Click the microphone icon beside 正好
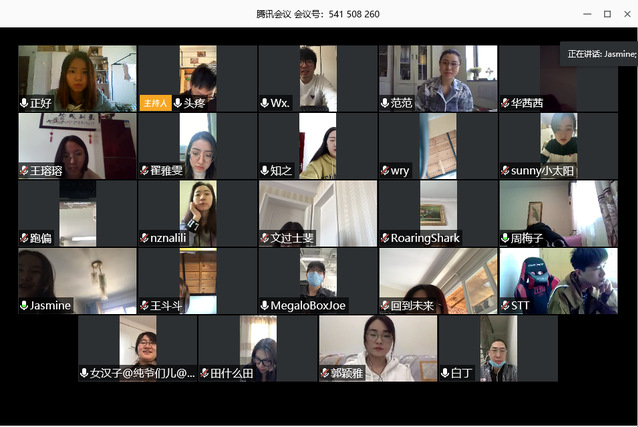 24,103
